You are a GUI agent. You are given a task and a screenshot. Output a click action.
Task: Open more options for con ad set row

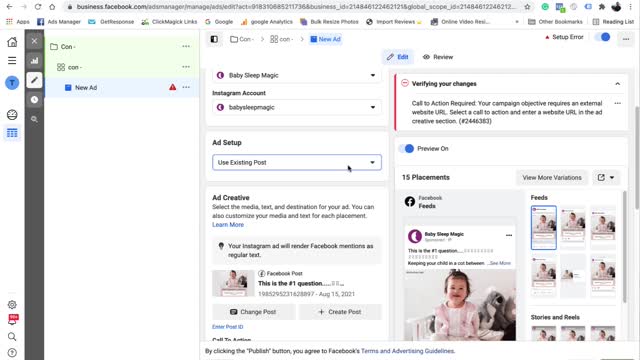pyautogui.click(x=186, y=67)
